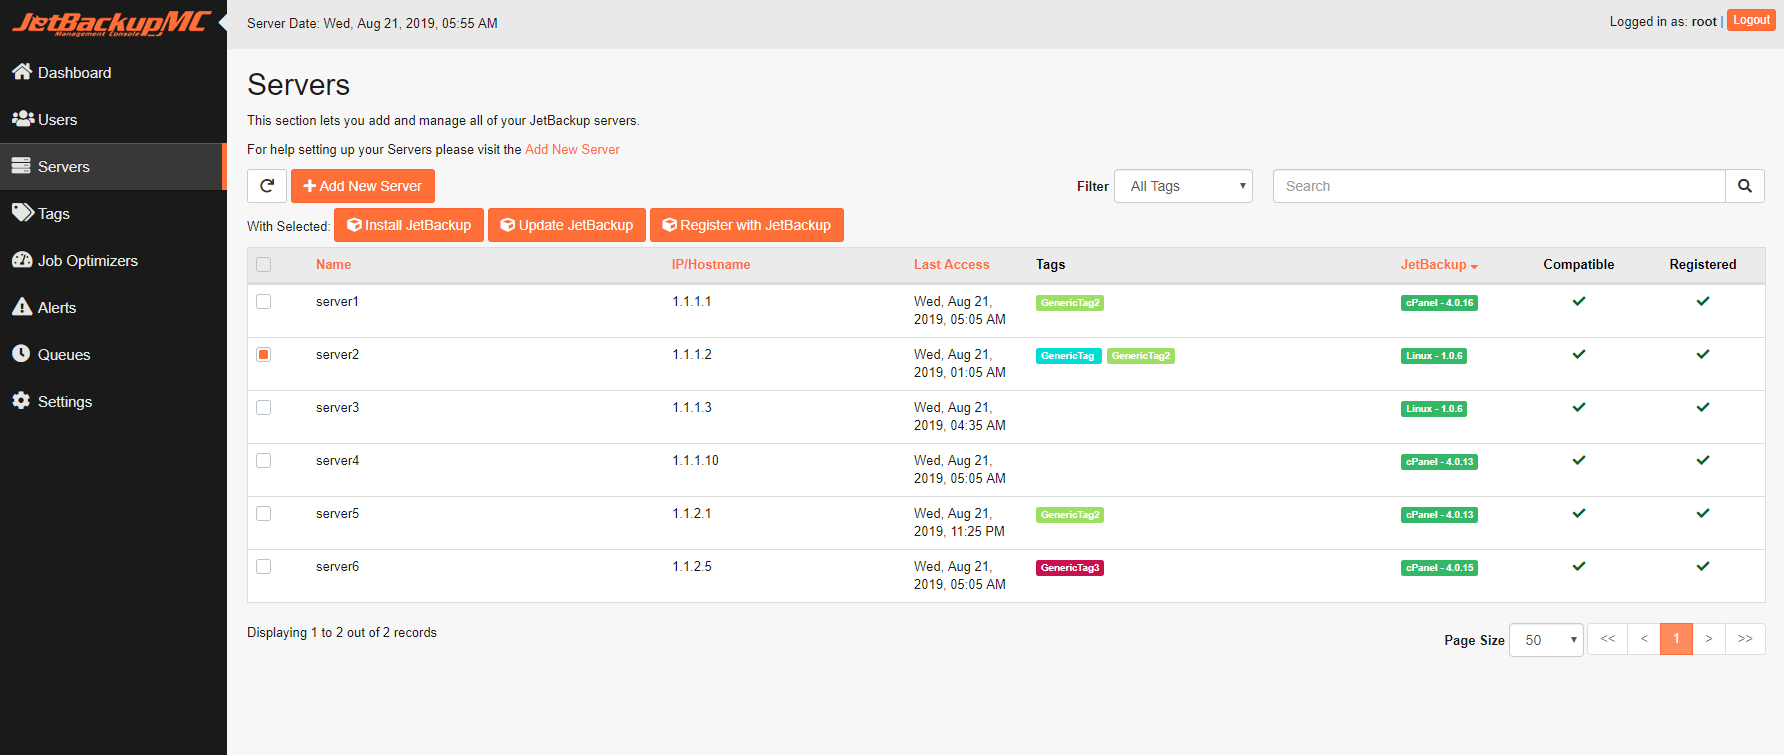Select the server5 row checkbox
1784x755 pixels.
point(264,513)
